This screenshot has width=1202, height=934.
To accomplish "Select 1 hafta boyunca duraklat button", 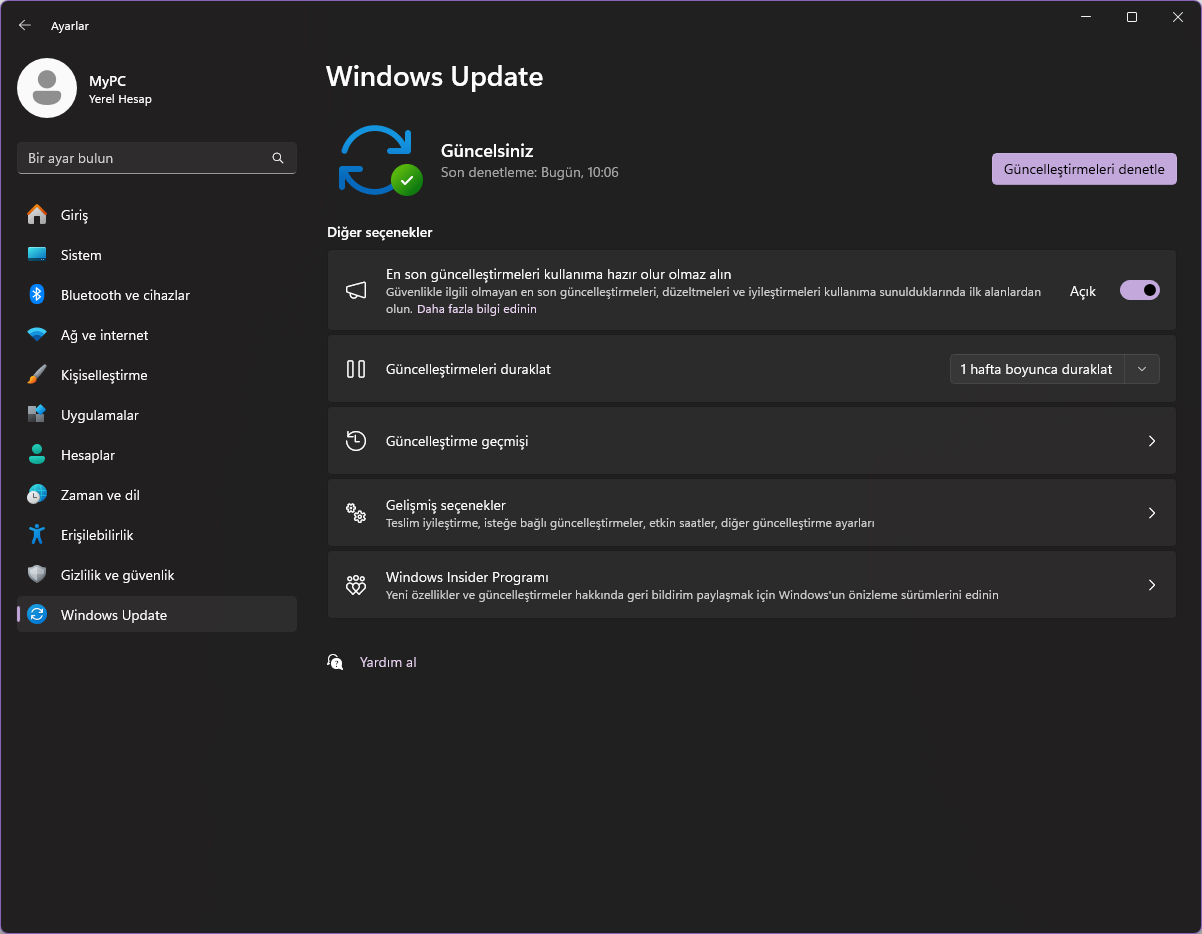I will point(1037,369).
